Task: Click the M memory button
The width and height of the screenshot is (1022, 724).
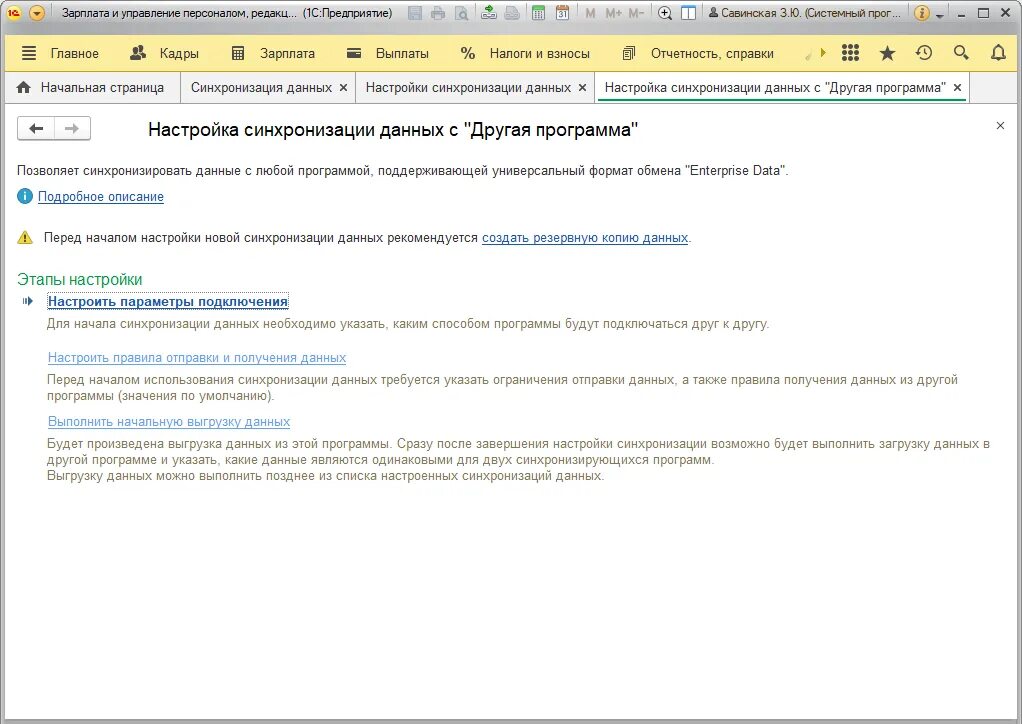Action: point(590,13)
